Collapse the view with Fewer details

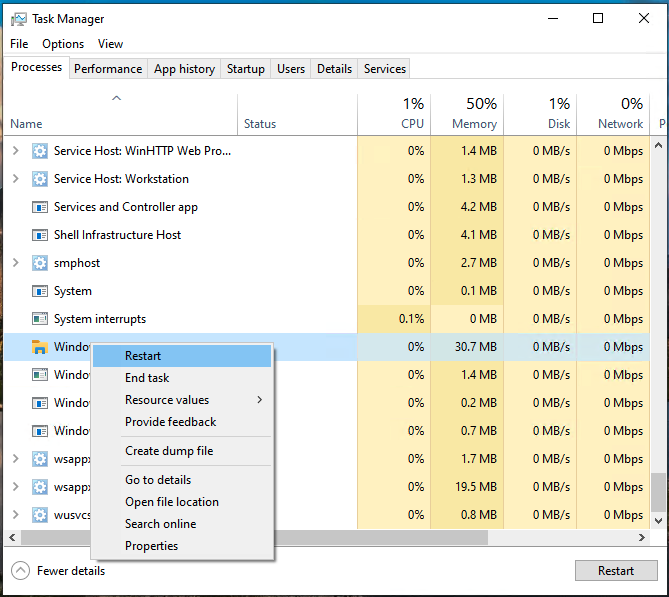click(58, 571)
